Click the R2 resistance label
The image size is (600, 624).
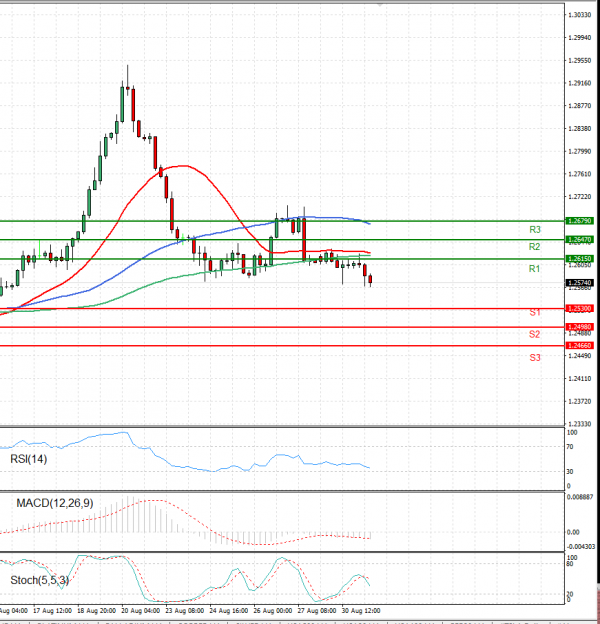click(534, 247)
